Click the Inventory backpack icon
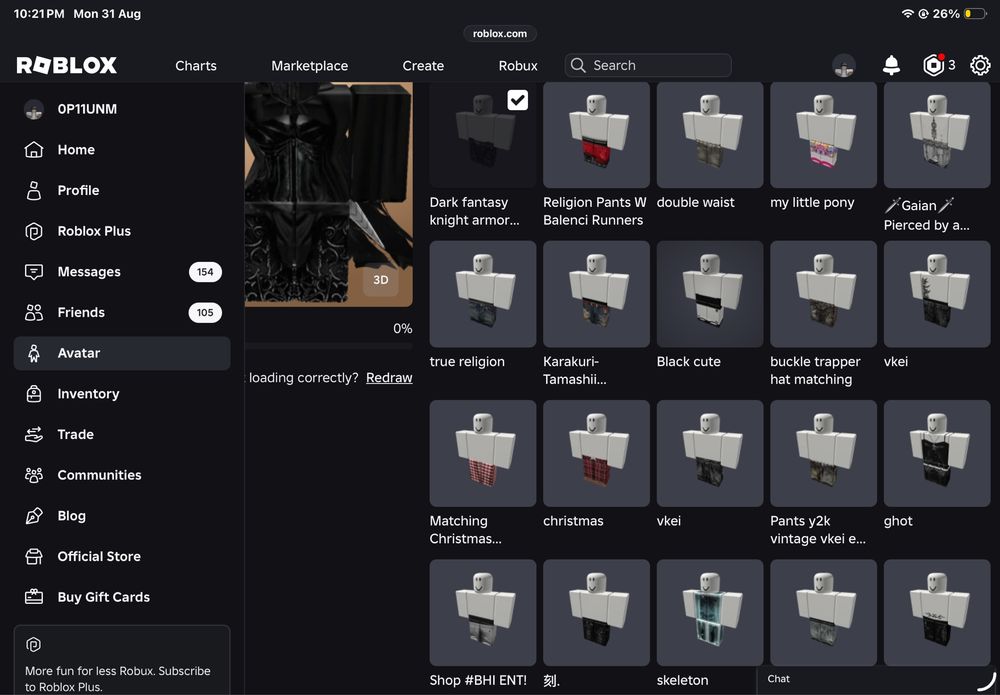 [34, 394]
